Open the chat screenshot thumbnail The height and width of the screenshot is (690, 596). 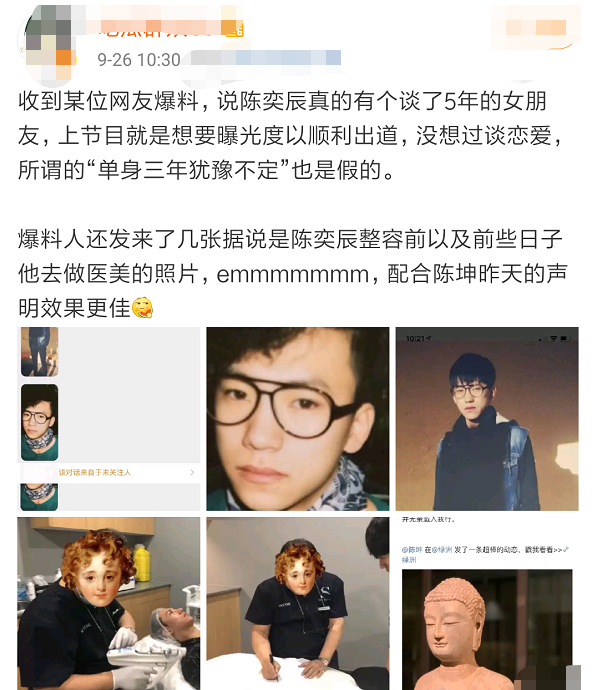tap(109, 418)
